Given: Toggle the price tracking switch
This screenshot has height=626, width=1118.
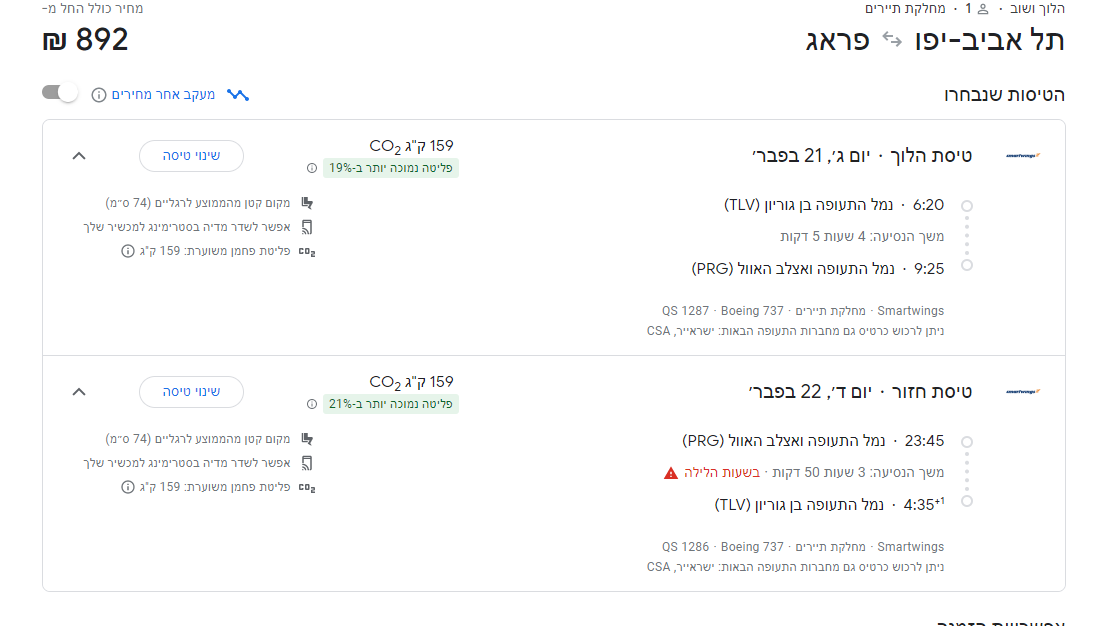Looking at the screenshot, I should pyautogui.click(x=59, y=94).
